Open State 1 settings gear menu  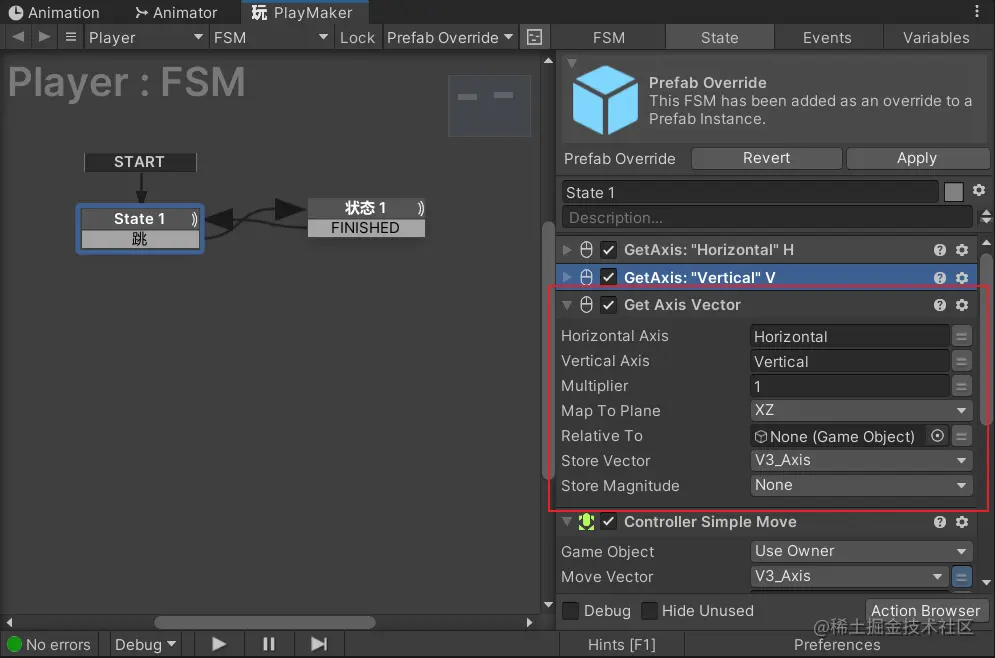click(x=979, y=190)
